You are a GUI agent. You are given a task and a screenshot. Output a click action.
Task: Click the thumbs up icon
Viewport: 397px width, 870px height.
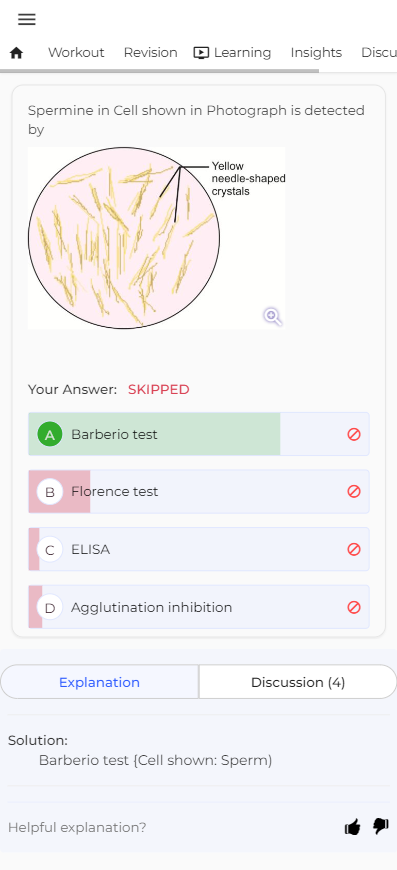353,827
